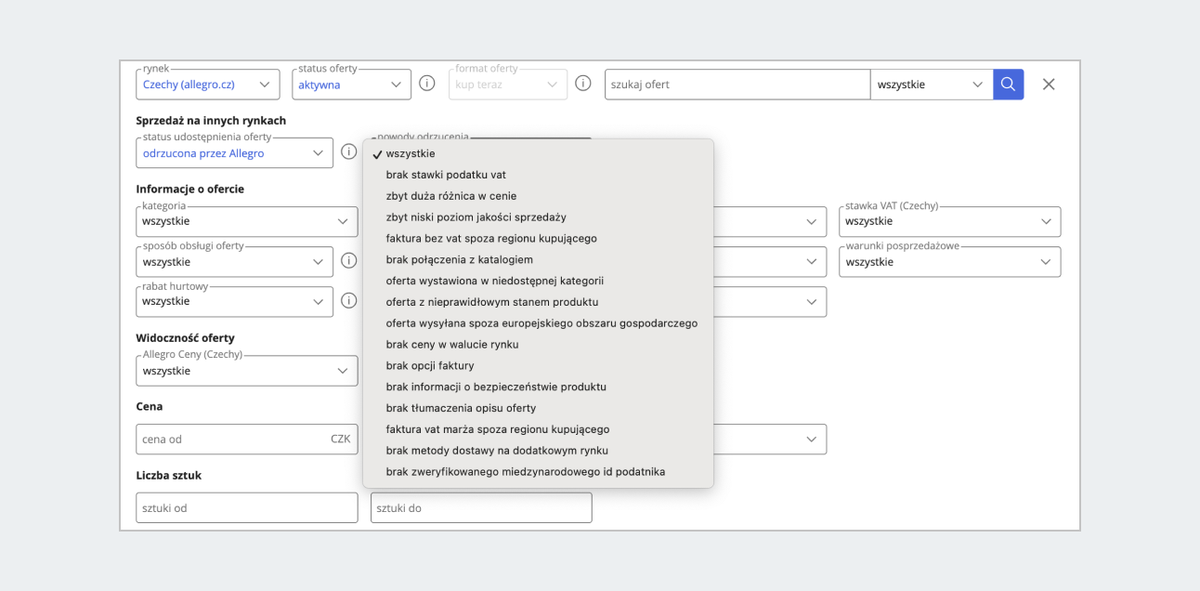Open the Allegro Ceny (Czechy) dropdown

pos(246,371)
